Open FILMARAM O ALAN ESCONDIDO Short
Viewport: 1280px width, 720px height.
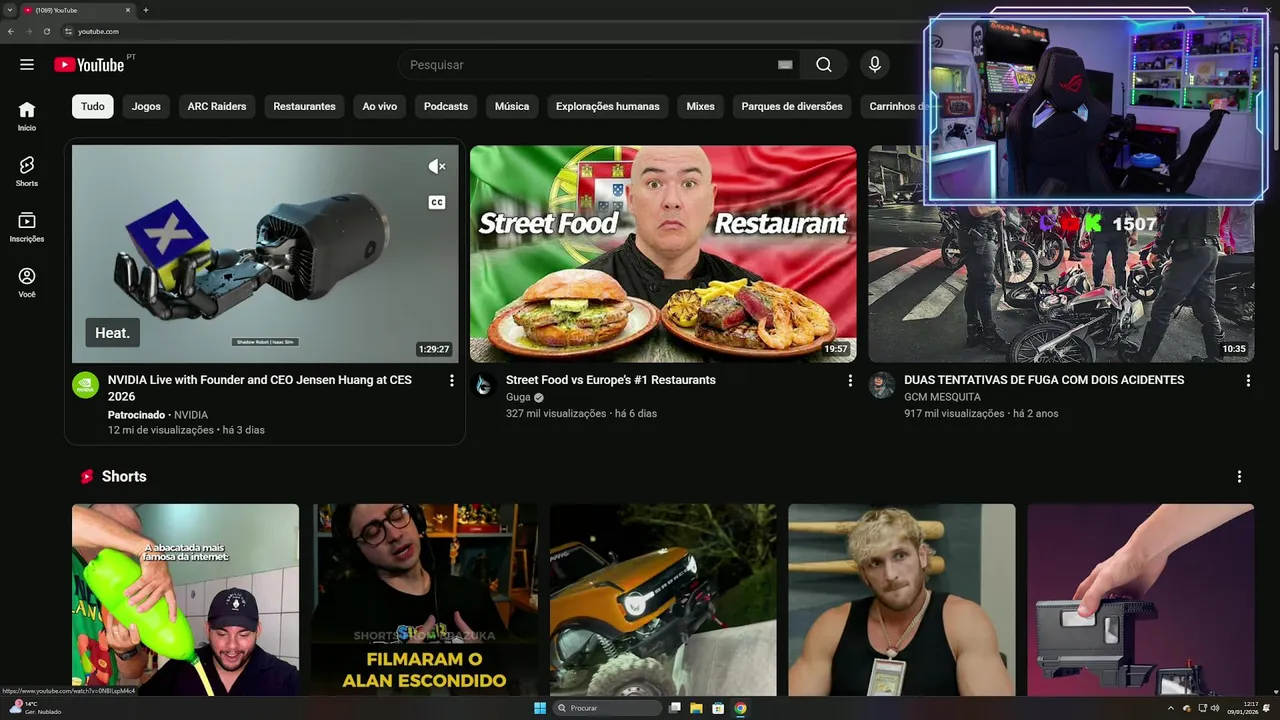[x=424, y=600]
